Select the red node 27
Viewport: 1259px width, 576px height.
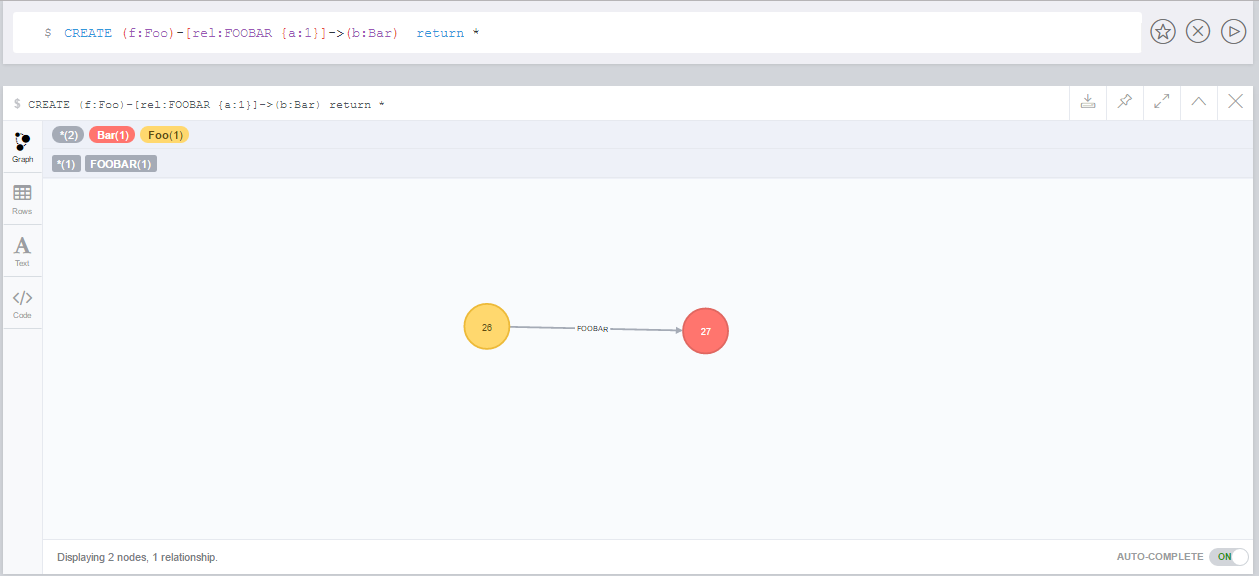[x=705, y=330]
